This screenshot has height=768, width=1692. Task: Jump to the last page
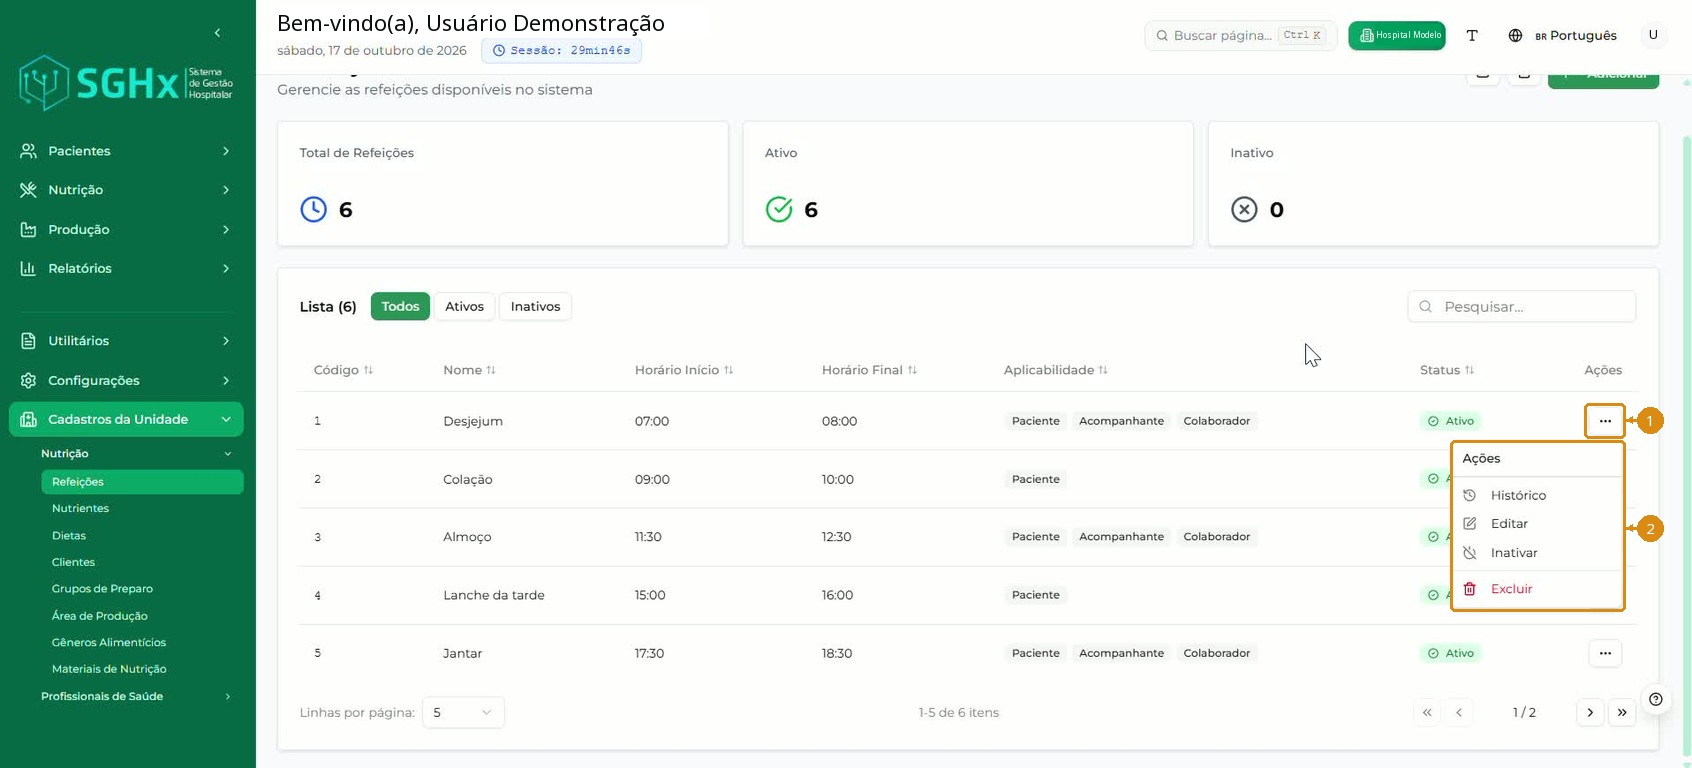(1622, 712)
